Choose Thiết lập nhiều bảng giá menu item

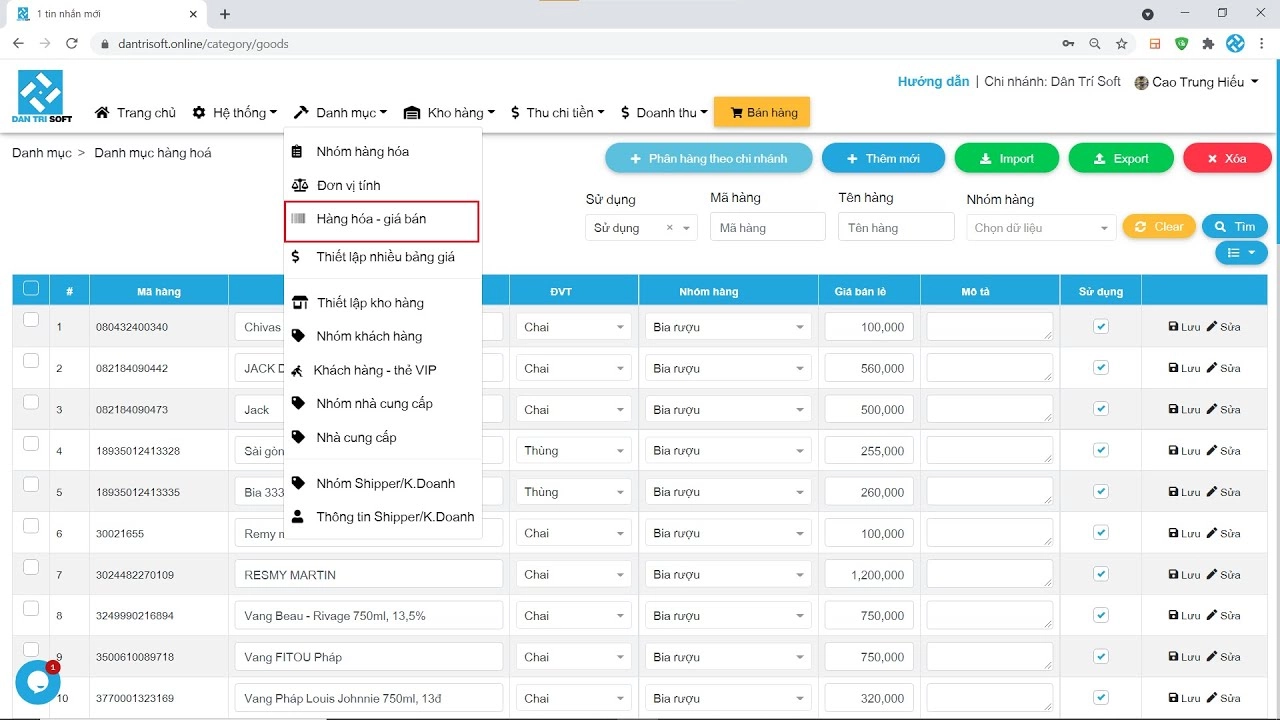pyautogui.click(x=383, y=257)
